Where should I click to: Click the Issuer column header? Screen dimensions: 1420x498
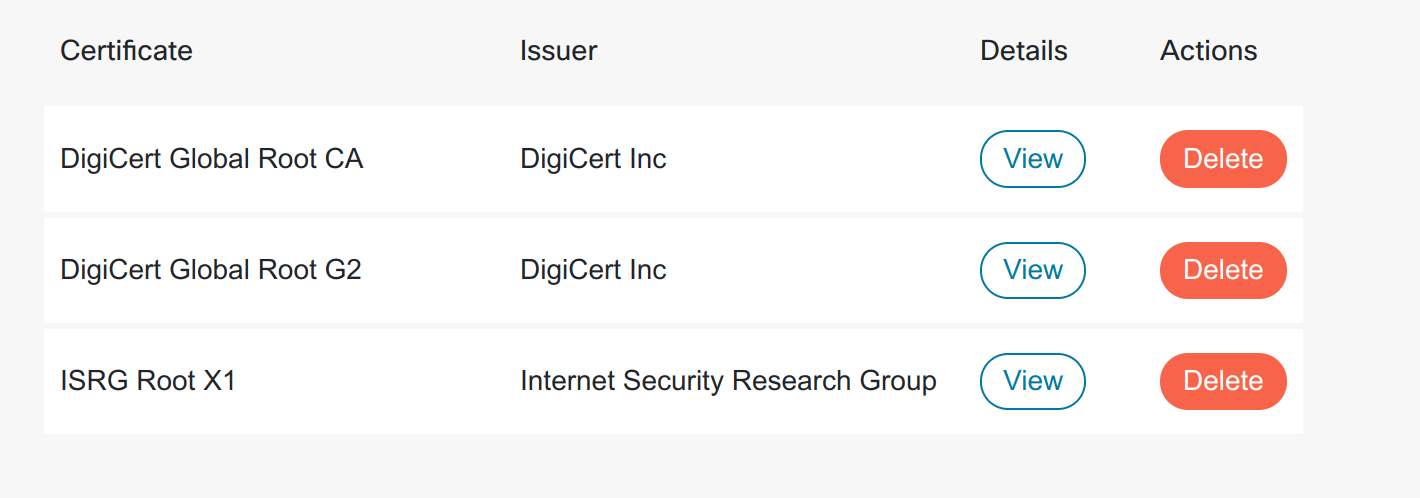pos(558,51)
